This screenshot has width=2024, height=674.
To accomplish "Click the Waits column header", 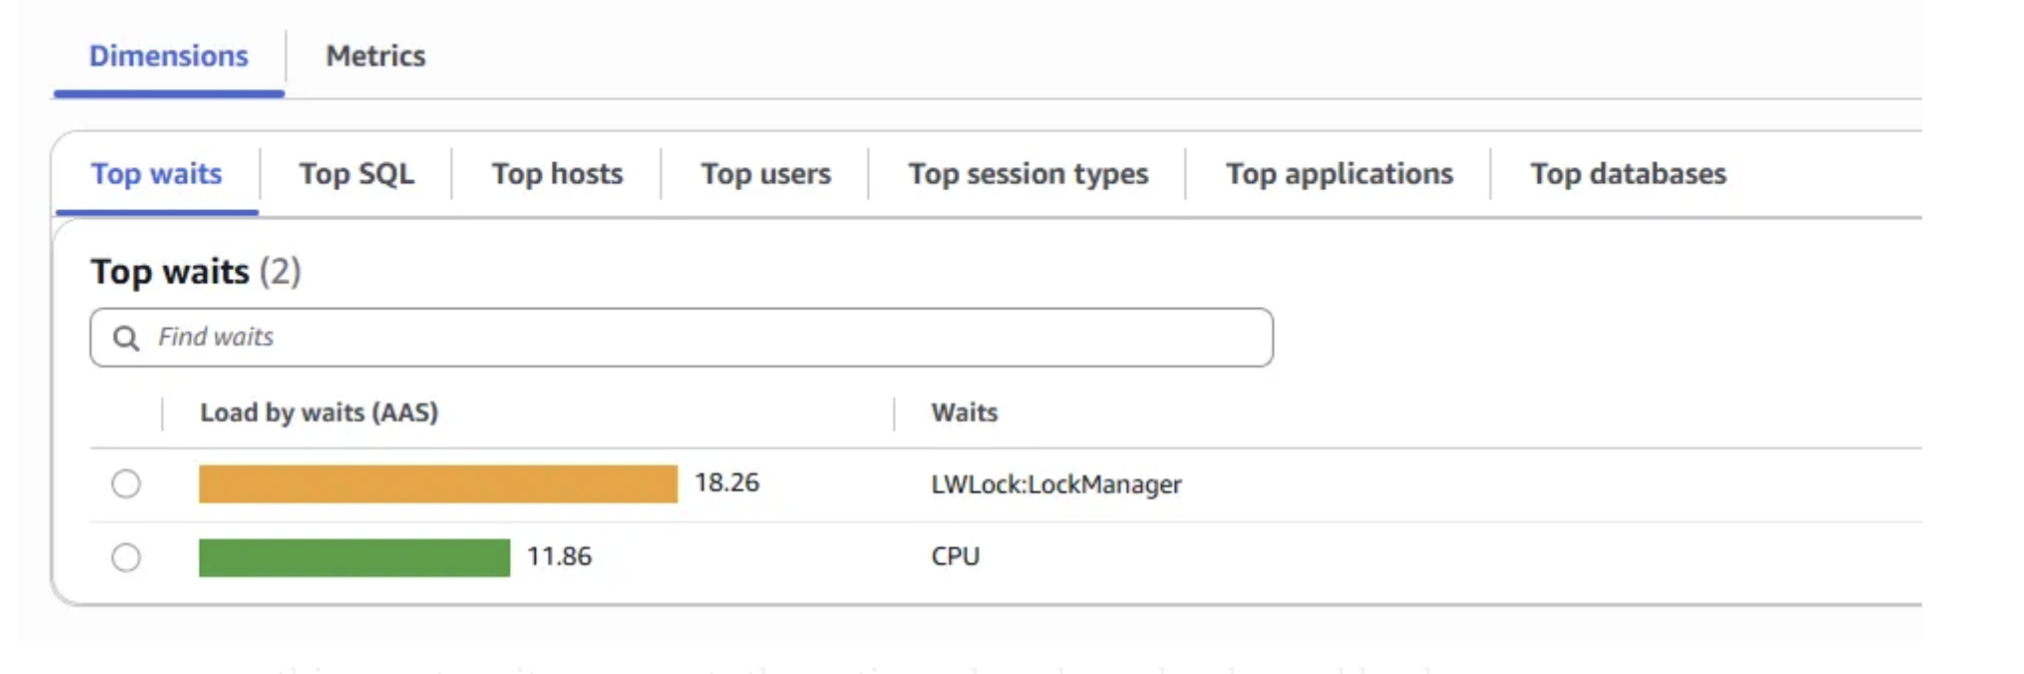I will tap(964, 413).
